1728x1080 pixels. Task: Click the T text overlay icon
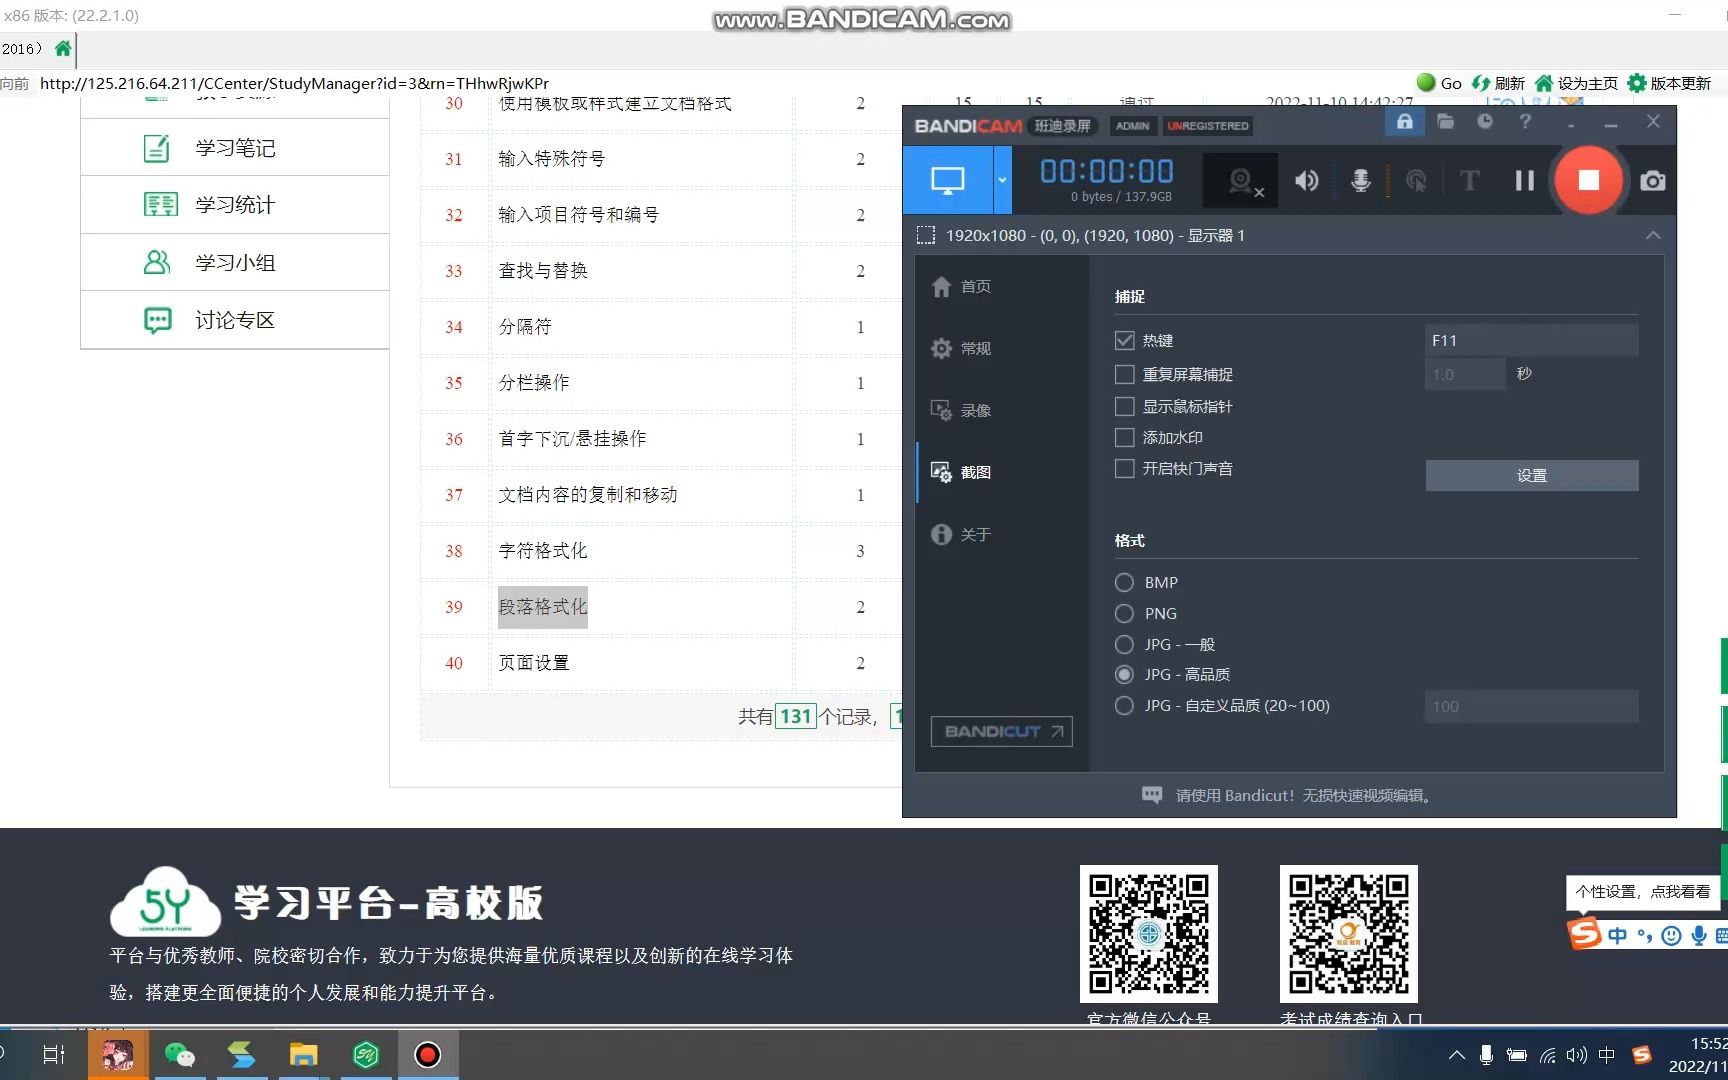click(1469, 180)
